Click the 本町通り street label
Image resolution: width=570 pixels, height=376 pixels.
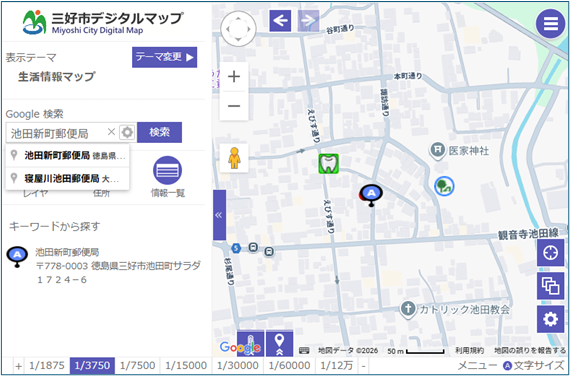point(408,76)
